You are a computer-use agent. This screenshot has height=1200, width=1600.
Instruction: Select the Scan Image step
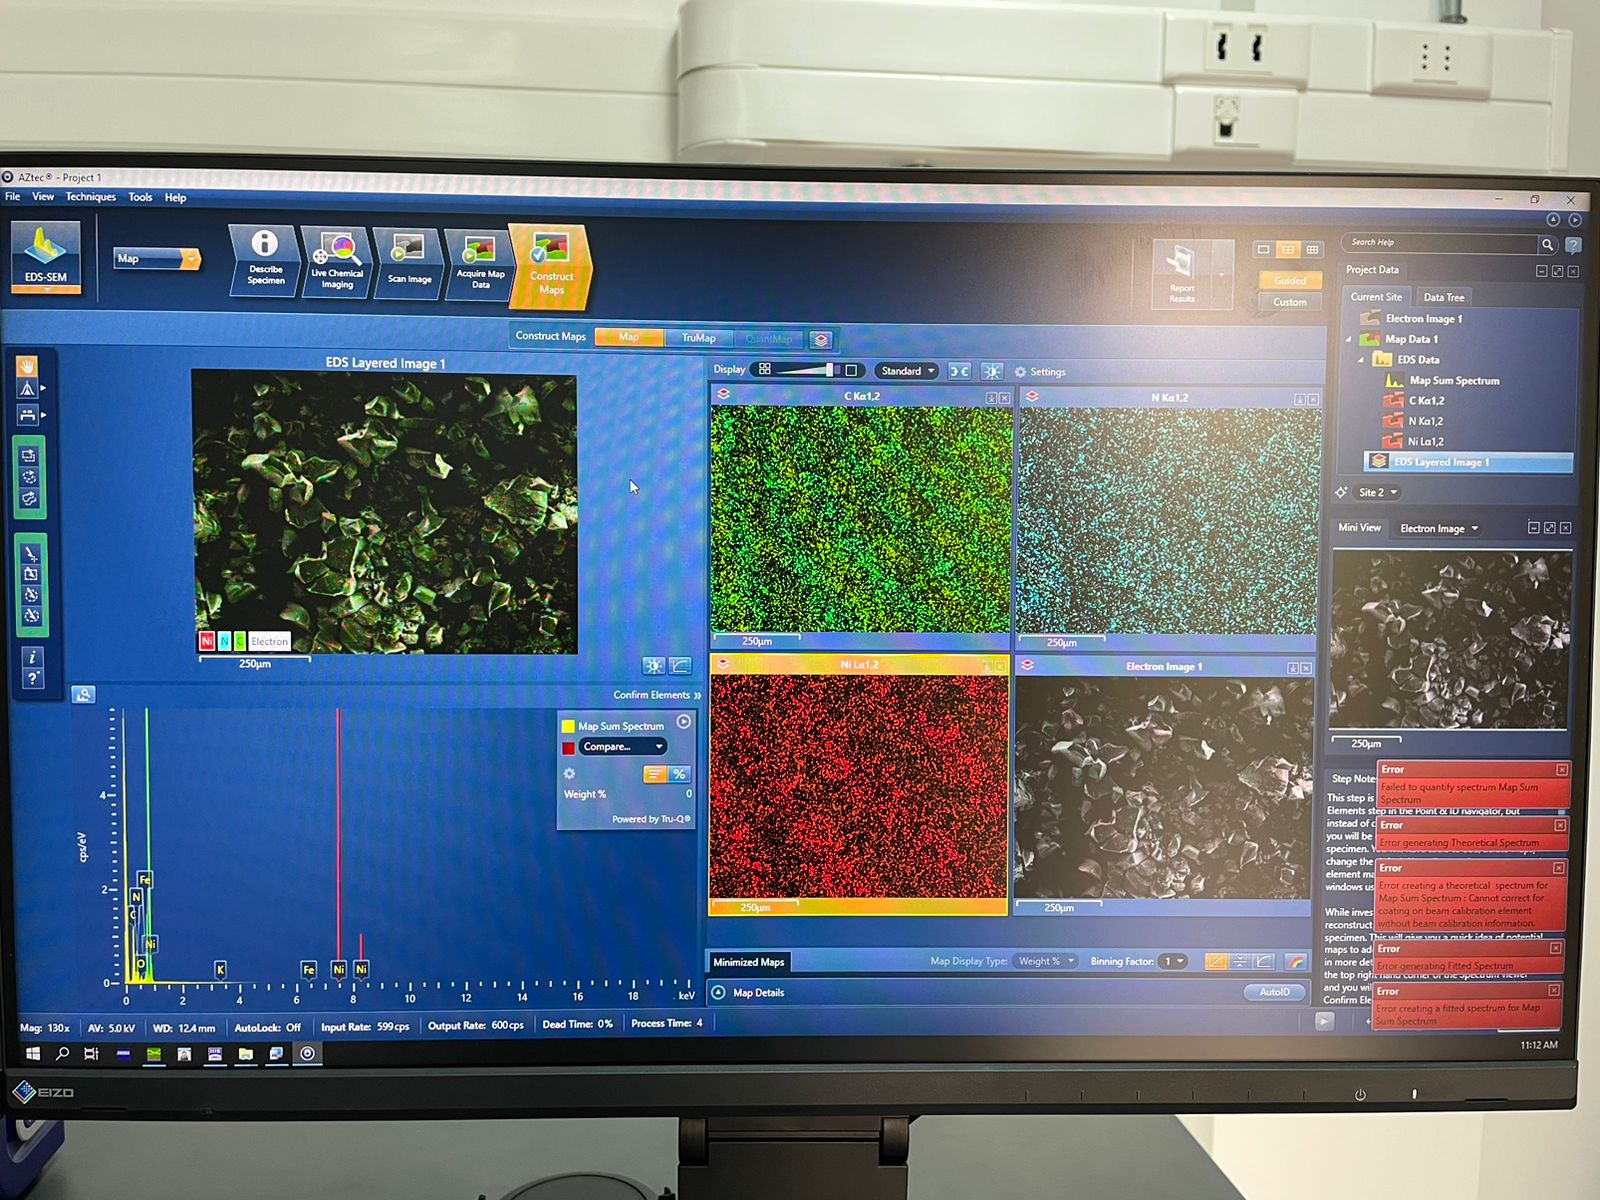click(409, 261)
